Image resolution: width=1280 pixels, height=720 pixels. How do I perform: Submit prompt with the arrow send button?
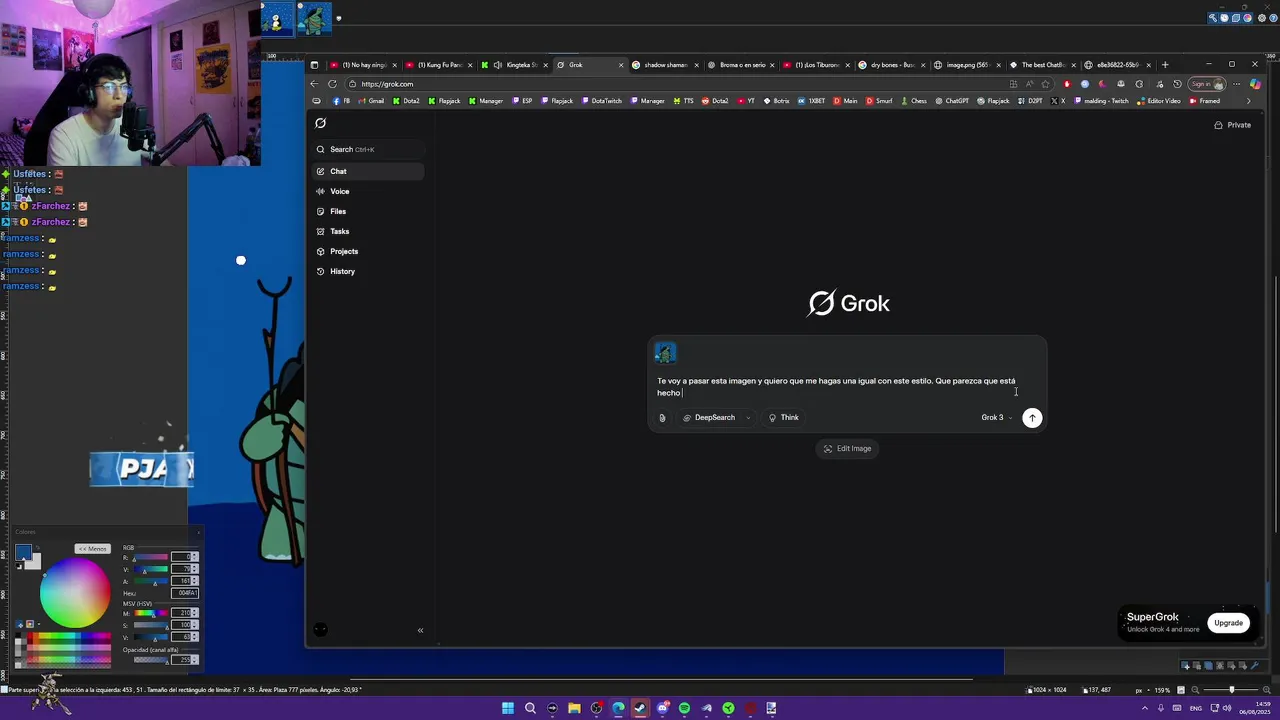tap(1032, 418)
